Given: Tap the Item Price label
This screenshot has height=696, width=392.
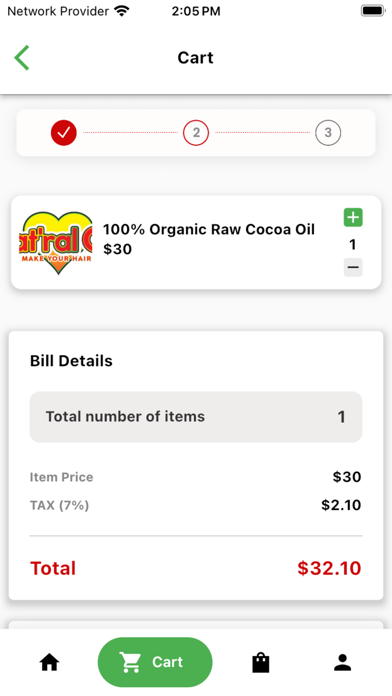Looking at the screenshot, I should 61,477.
